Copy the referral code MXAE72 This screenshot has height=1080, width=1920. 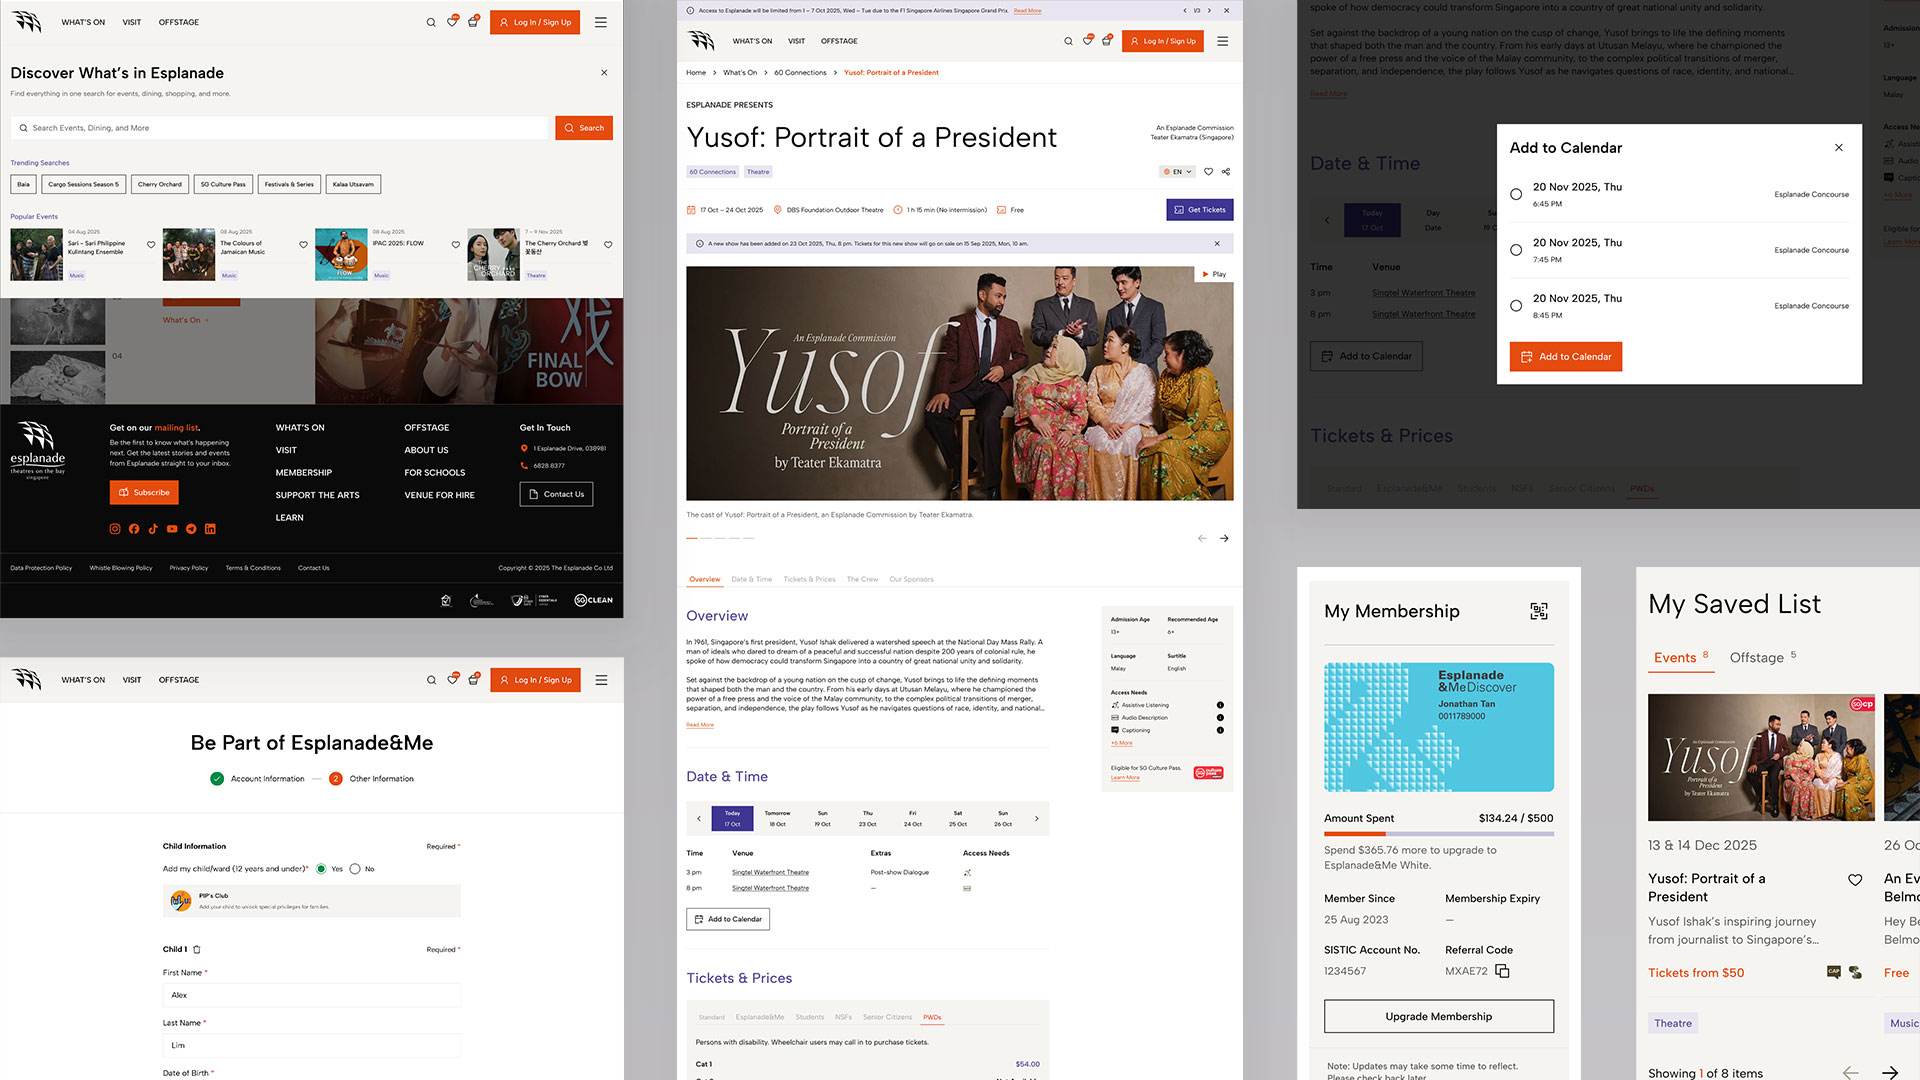click(x=1502, y=971)
